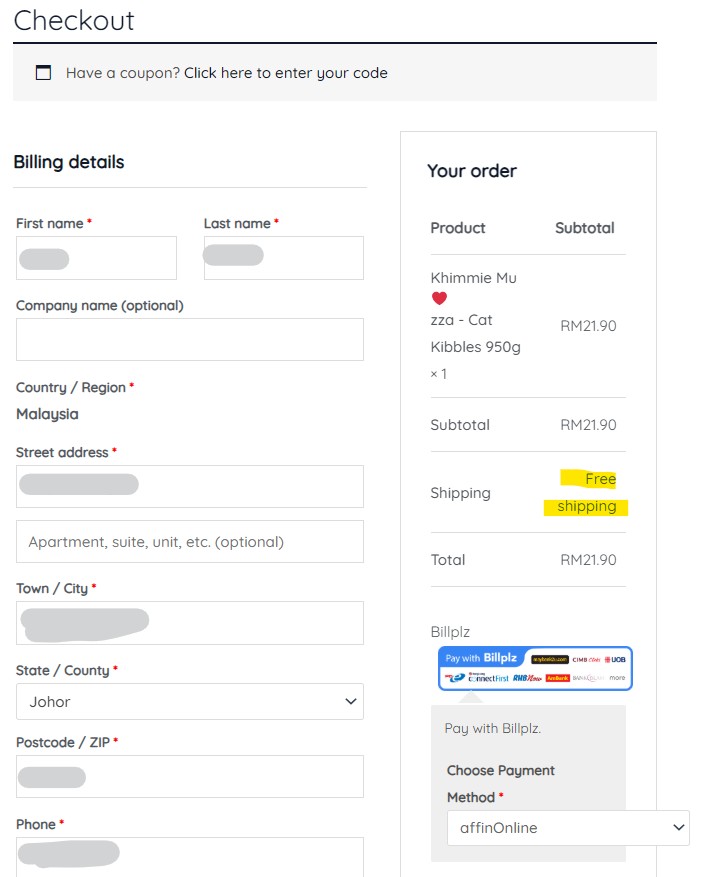Viewport: 703px width, 877px height.
Task: Open the State / County dropdown
Action: pos(189,702)
